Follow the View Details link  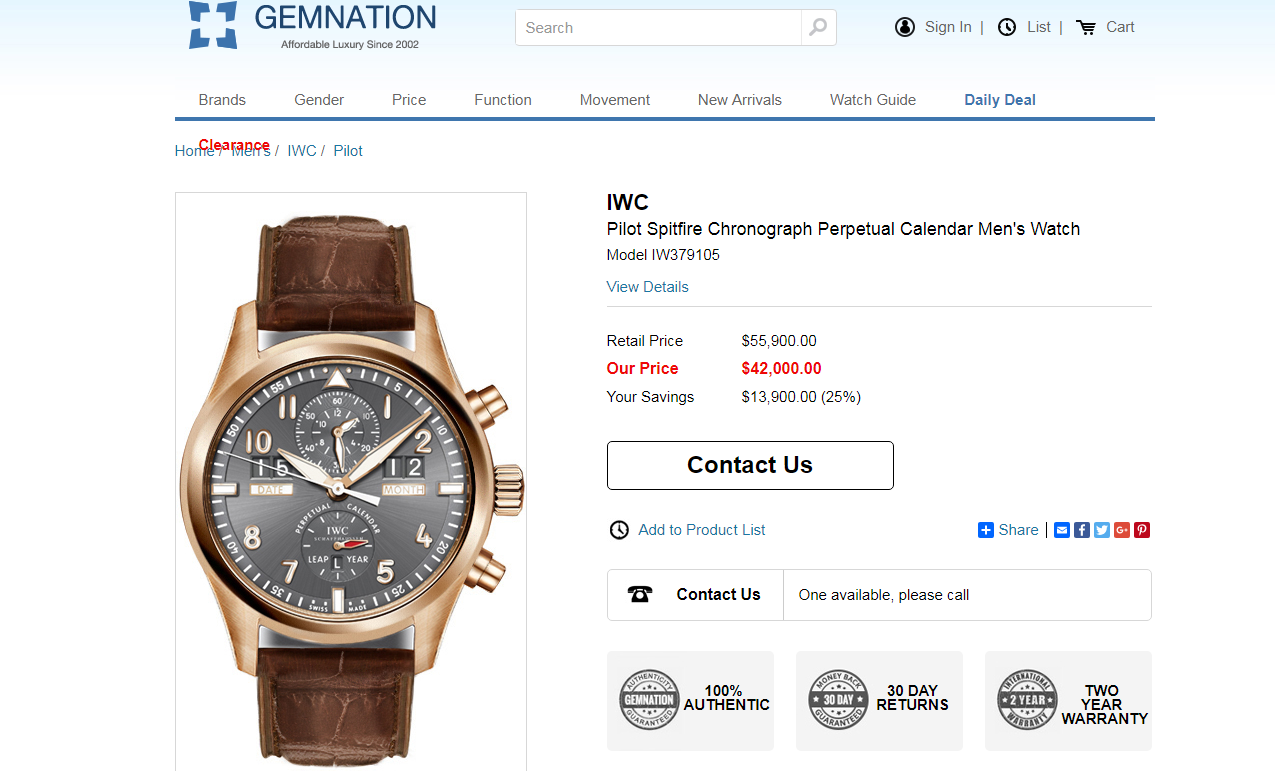click(x=647, y=287)
